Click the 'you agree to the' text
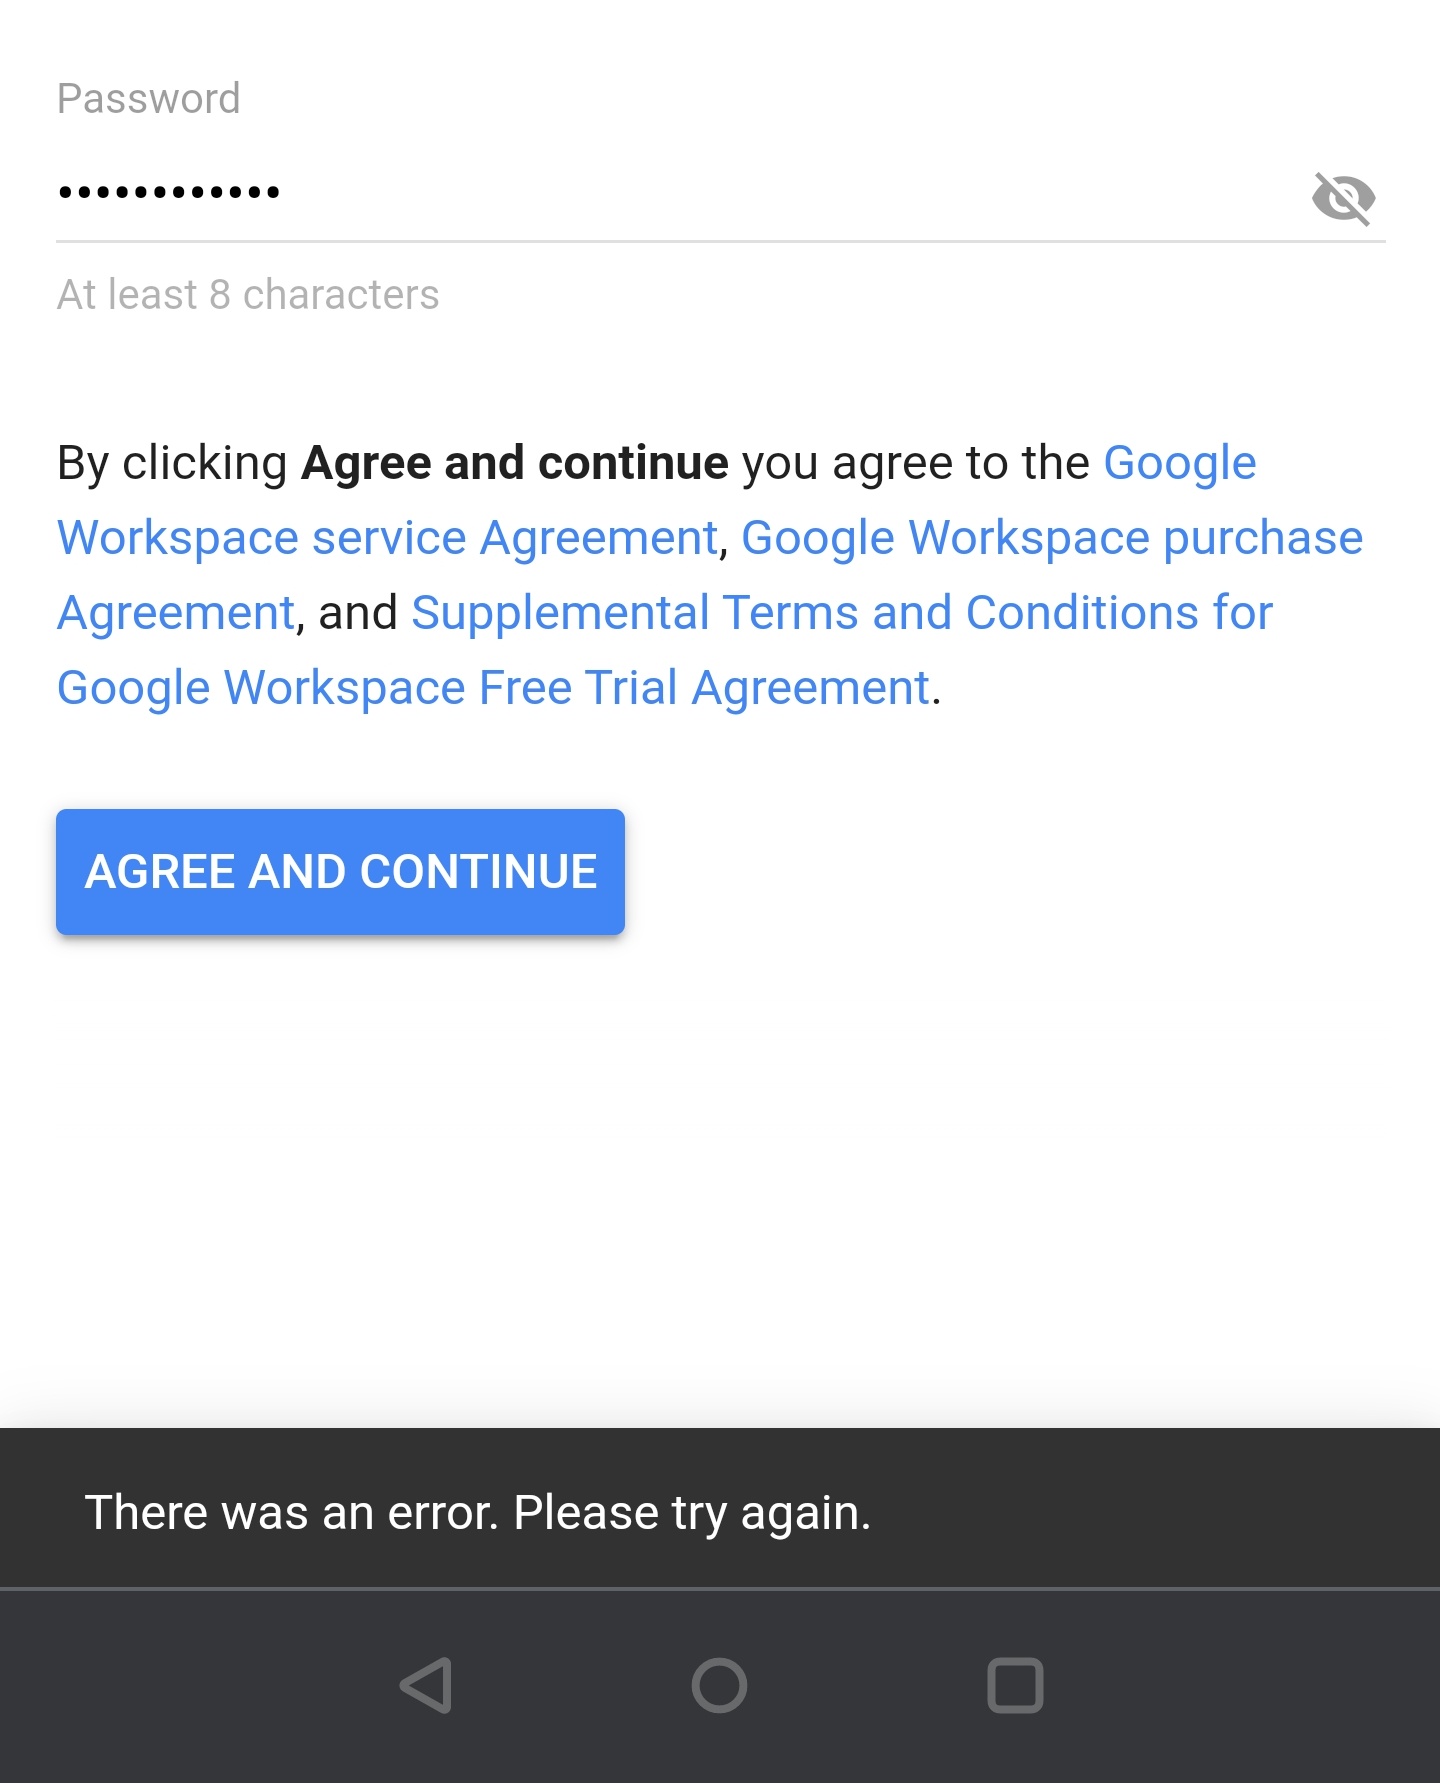 coord(916,464)
